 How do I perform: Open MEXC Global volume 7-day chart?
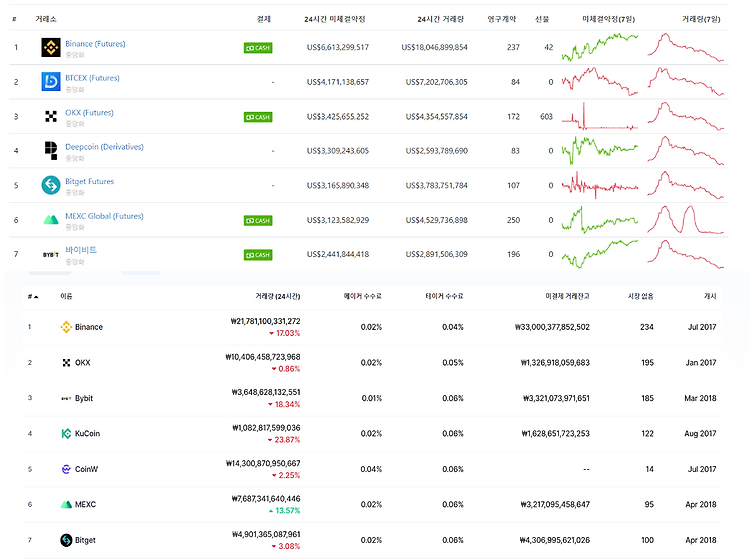(x=685, y=219)
